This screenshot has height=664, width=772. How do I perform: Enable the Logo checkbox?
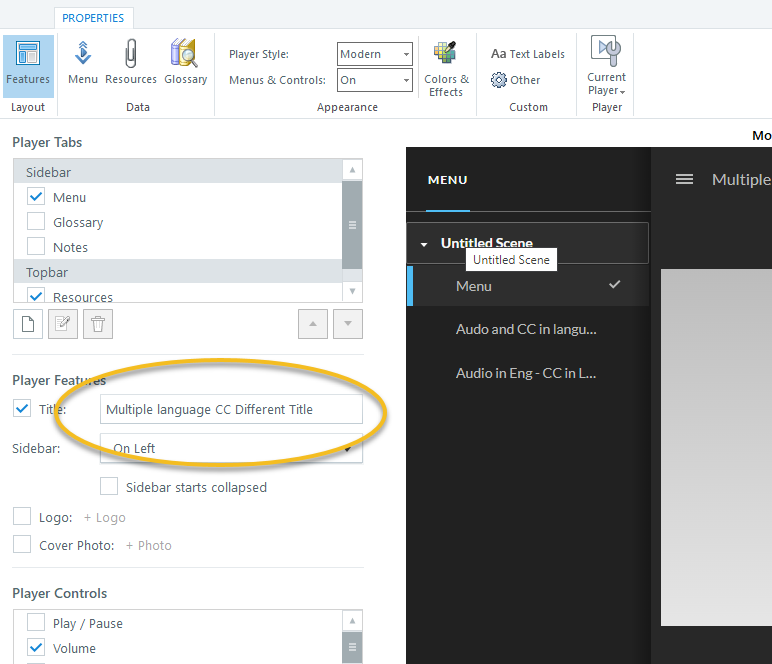coord(22,517)
